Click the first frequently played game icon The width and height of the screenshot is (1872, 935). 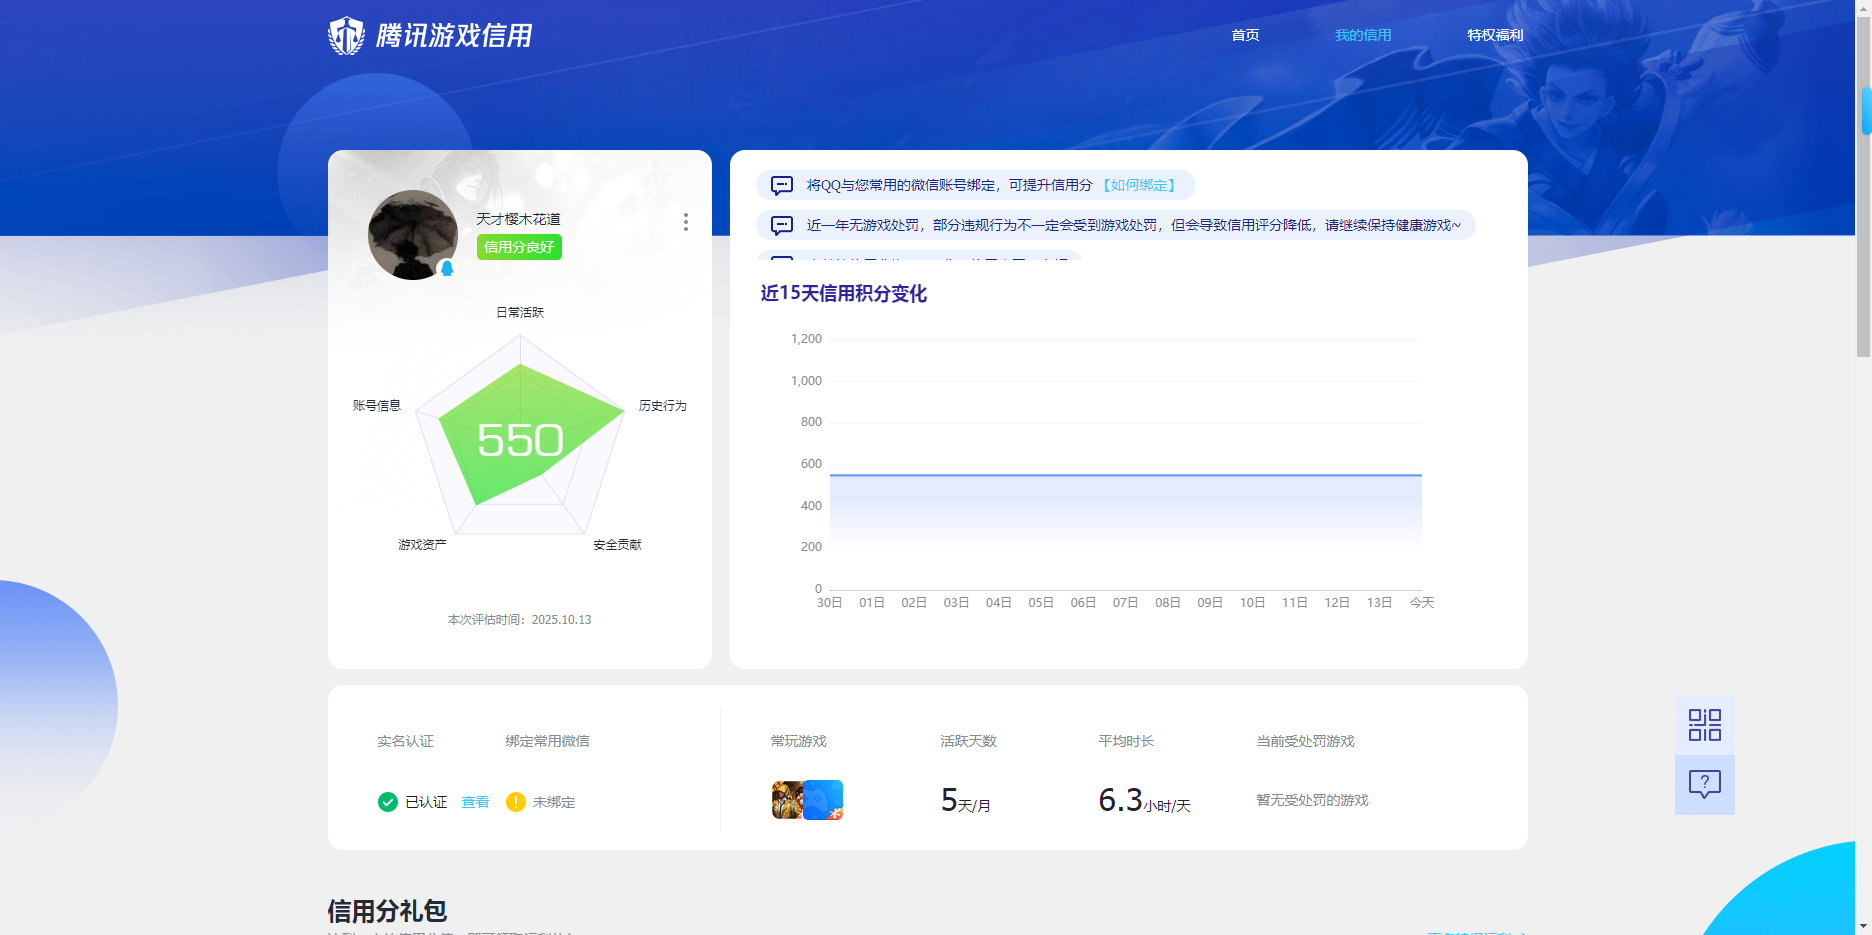tap(786, 800)
